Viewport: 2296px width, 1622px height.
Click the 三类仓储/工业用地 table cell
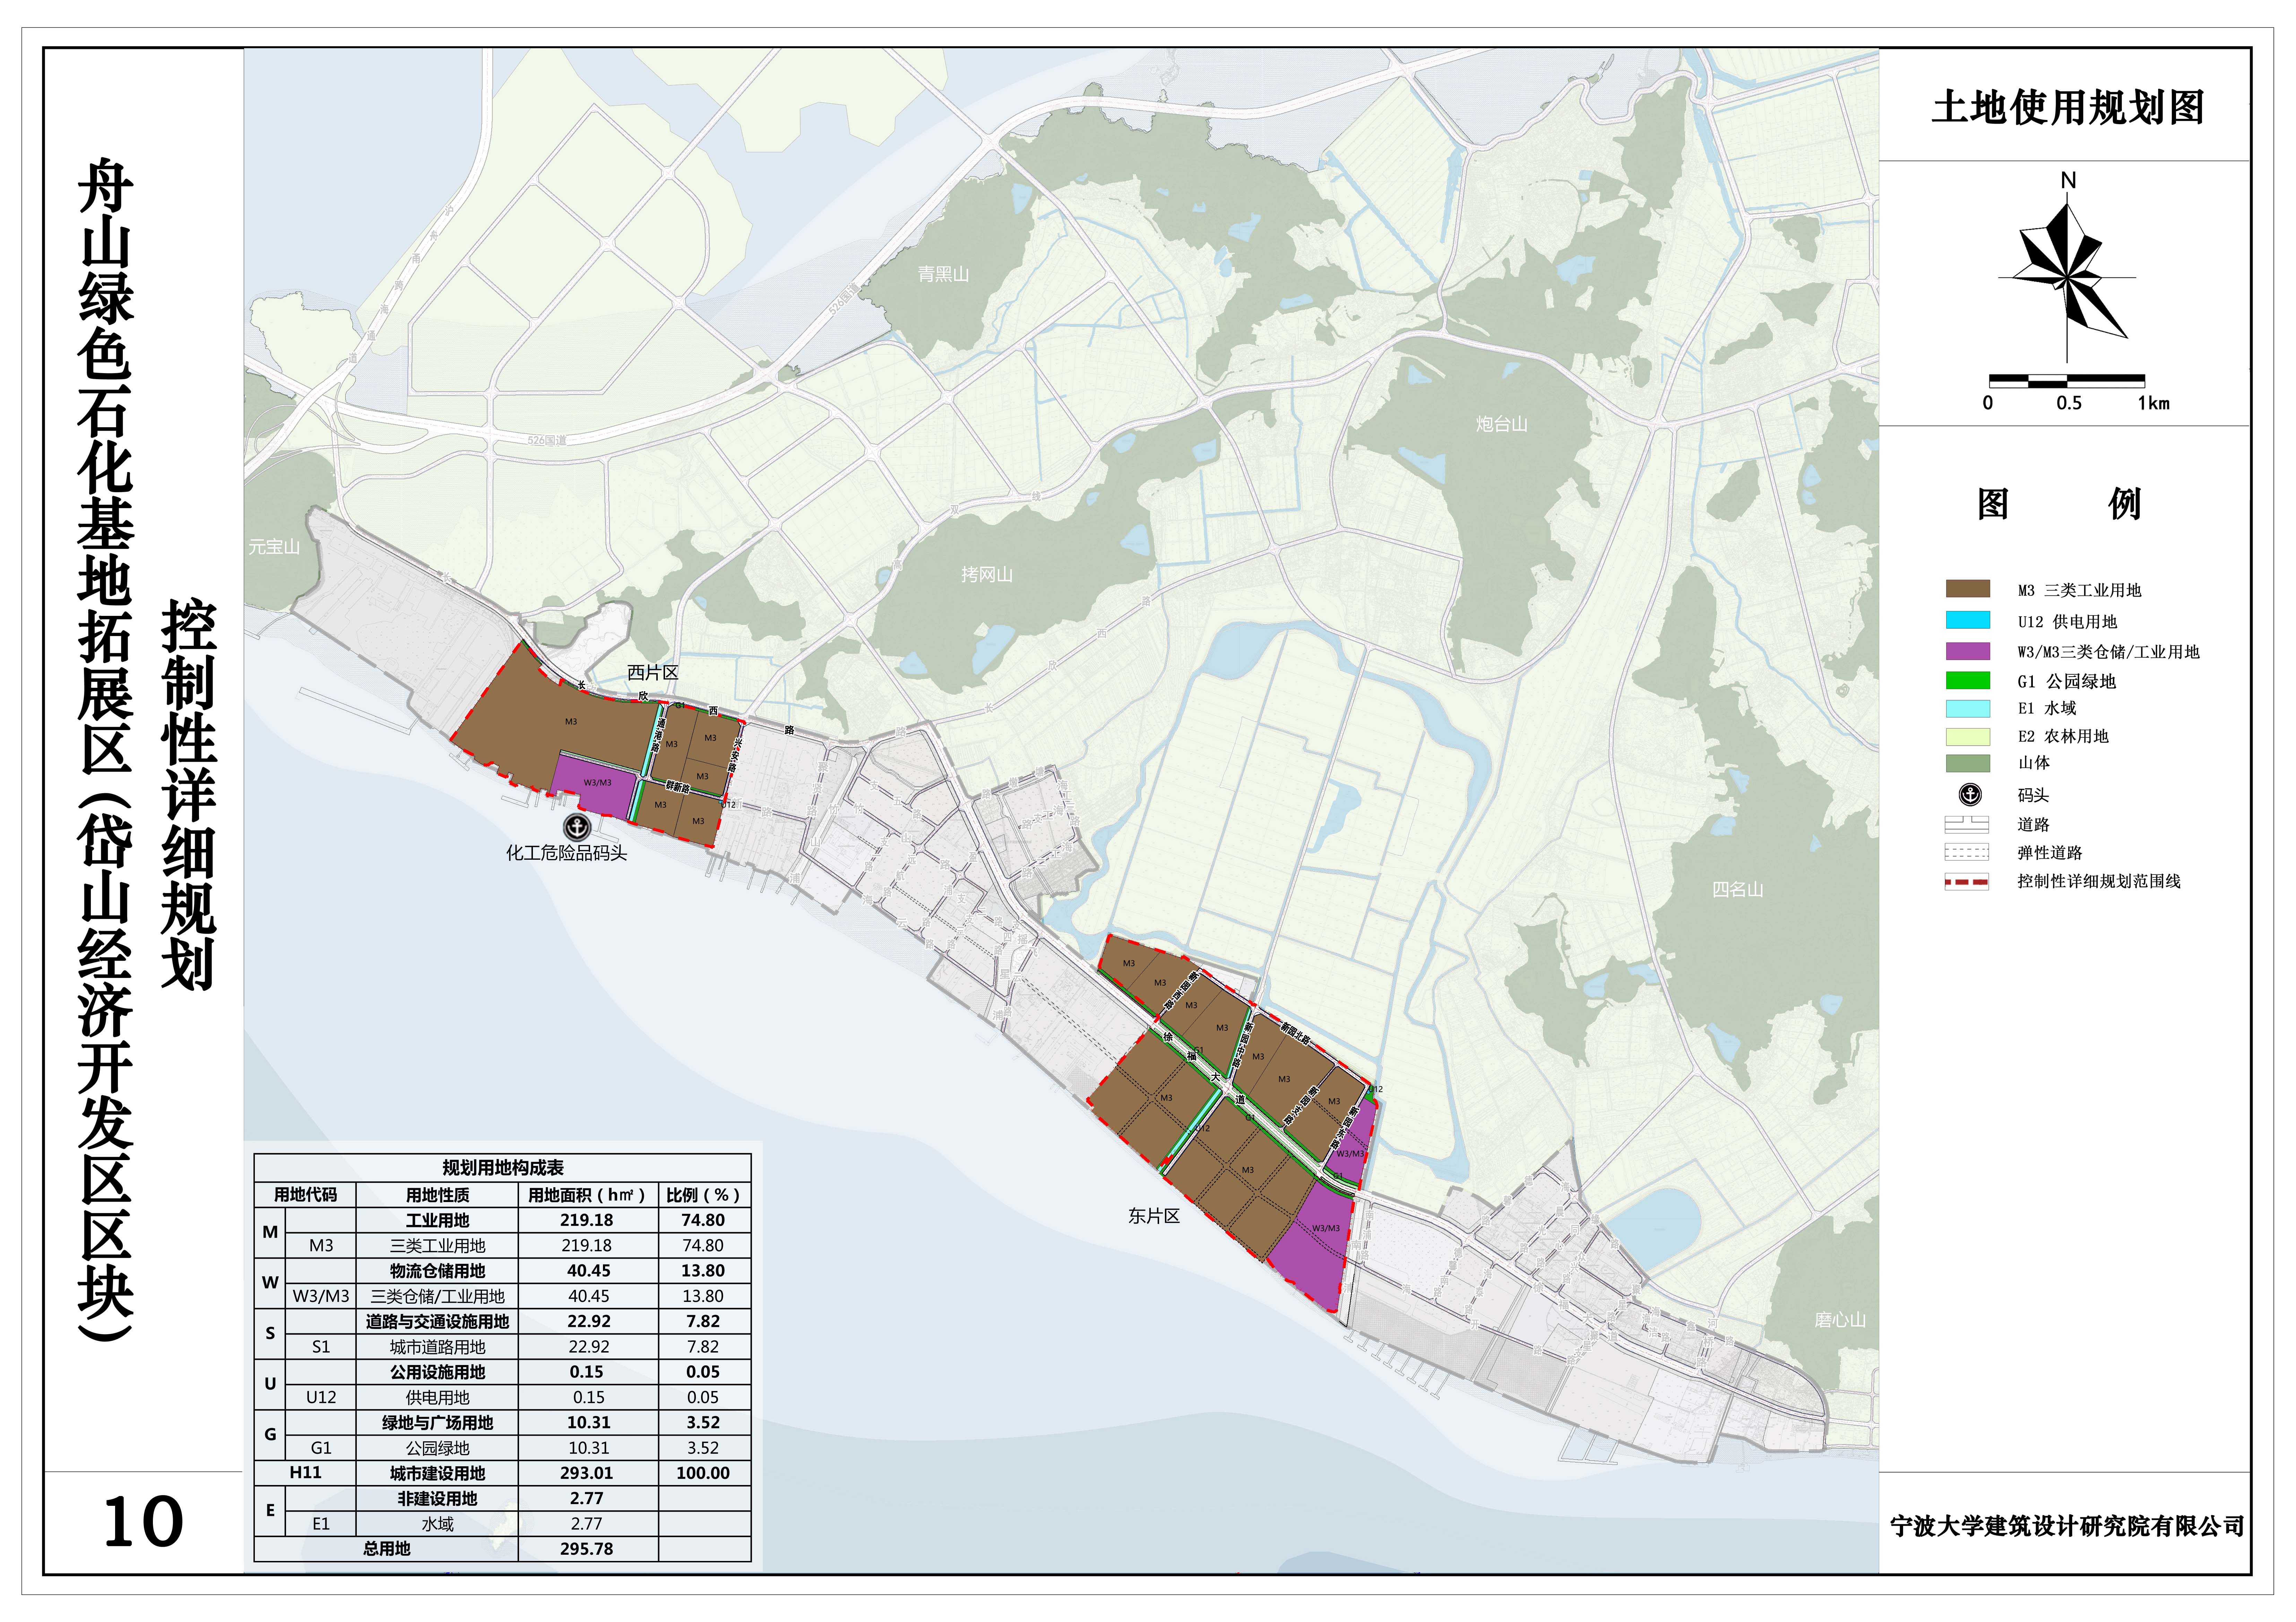tap(437, 1296)
